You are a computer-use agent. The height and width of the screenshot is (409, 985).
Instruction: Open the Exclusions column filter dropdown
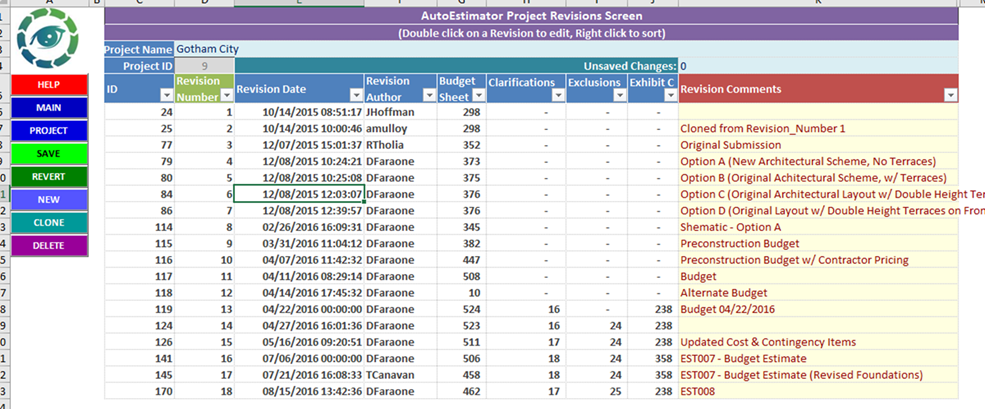click(619, 95)
